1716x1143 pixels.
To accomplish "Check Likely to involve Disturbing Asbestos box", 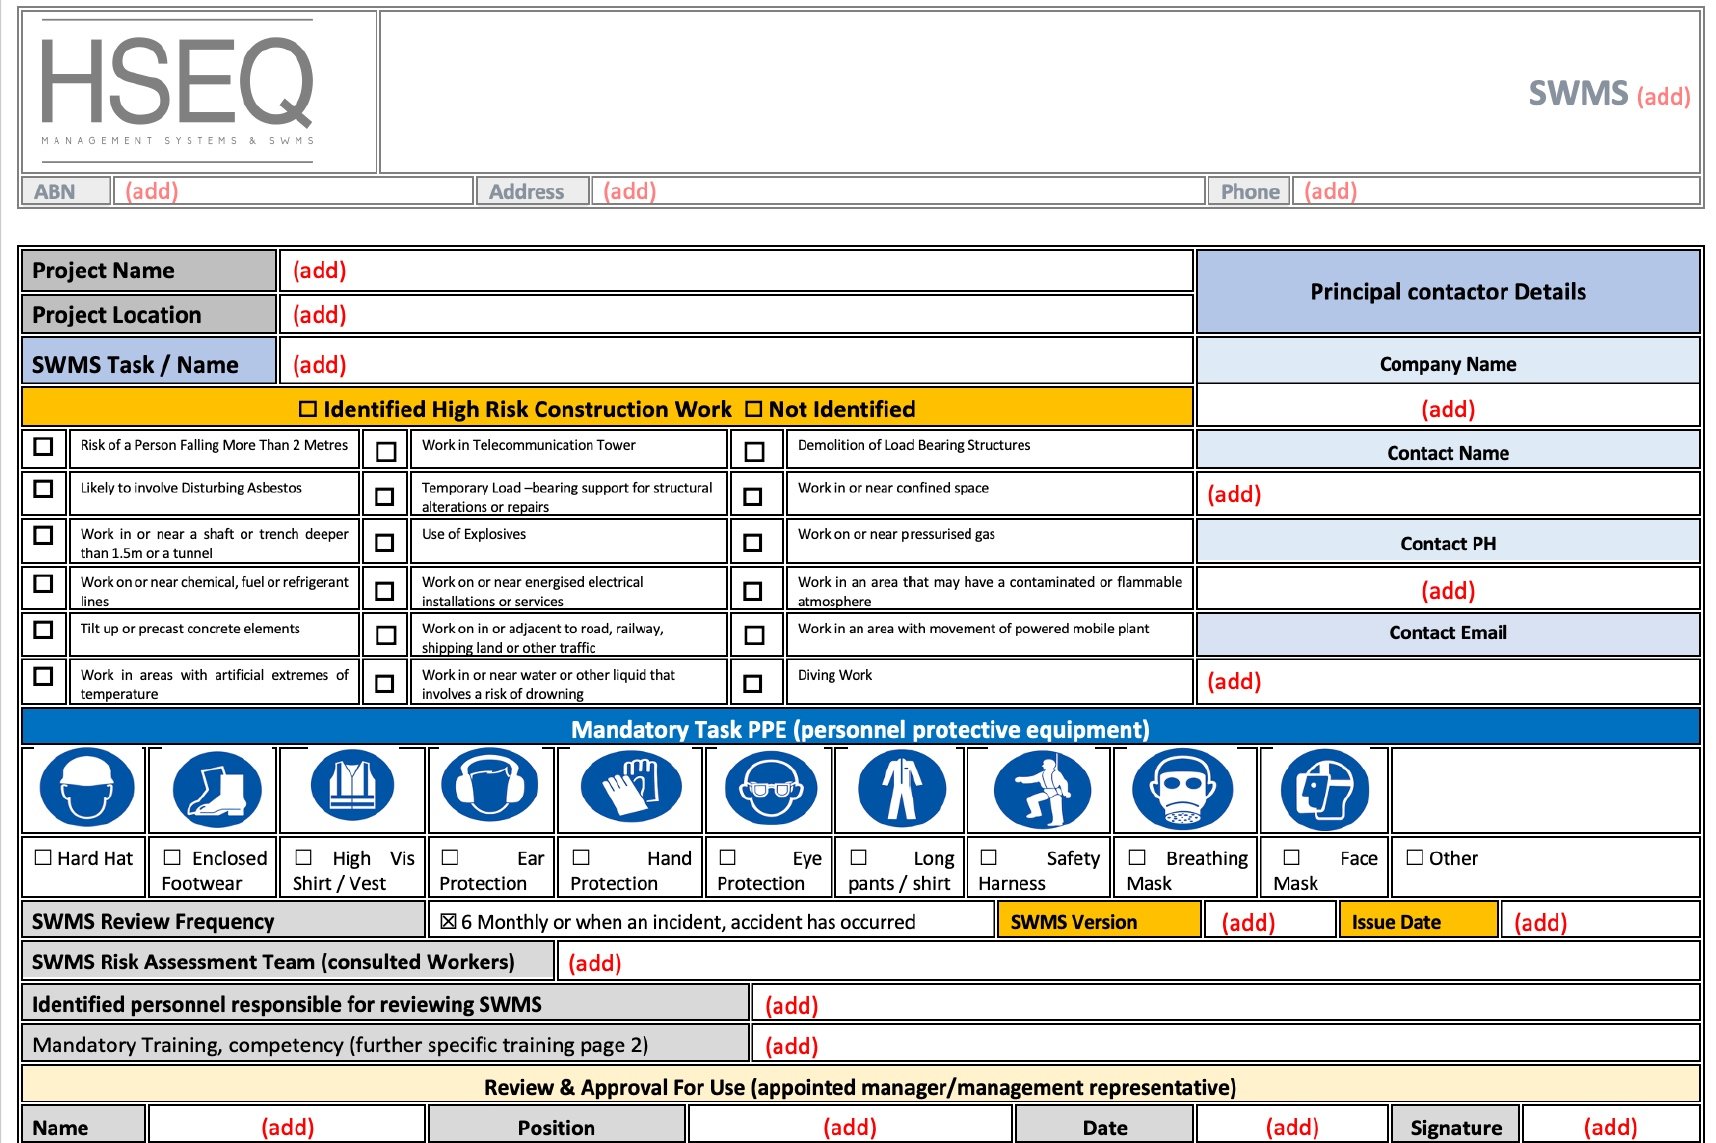I will click(43, 489).
